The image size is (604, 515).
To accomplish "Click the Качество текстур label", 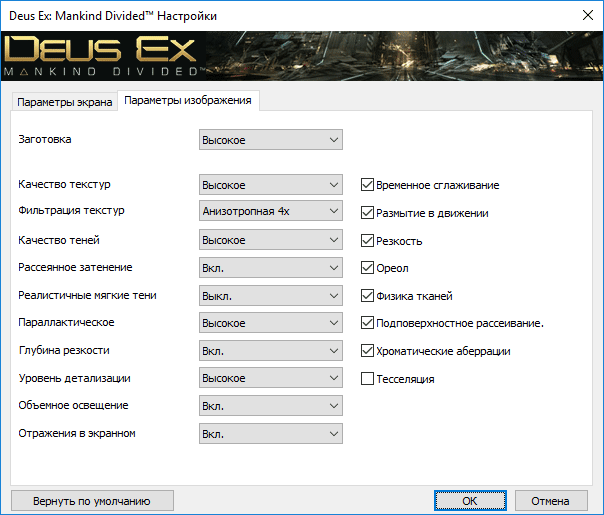I will coord(64,184).
